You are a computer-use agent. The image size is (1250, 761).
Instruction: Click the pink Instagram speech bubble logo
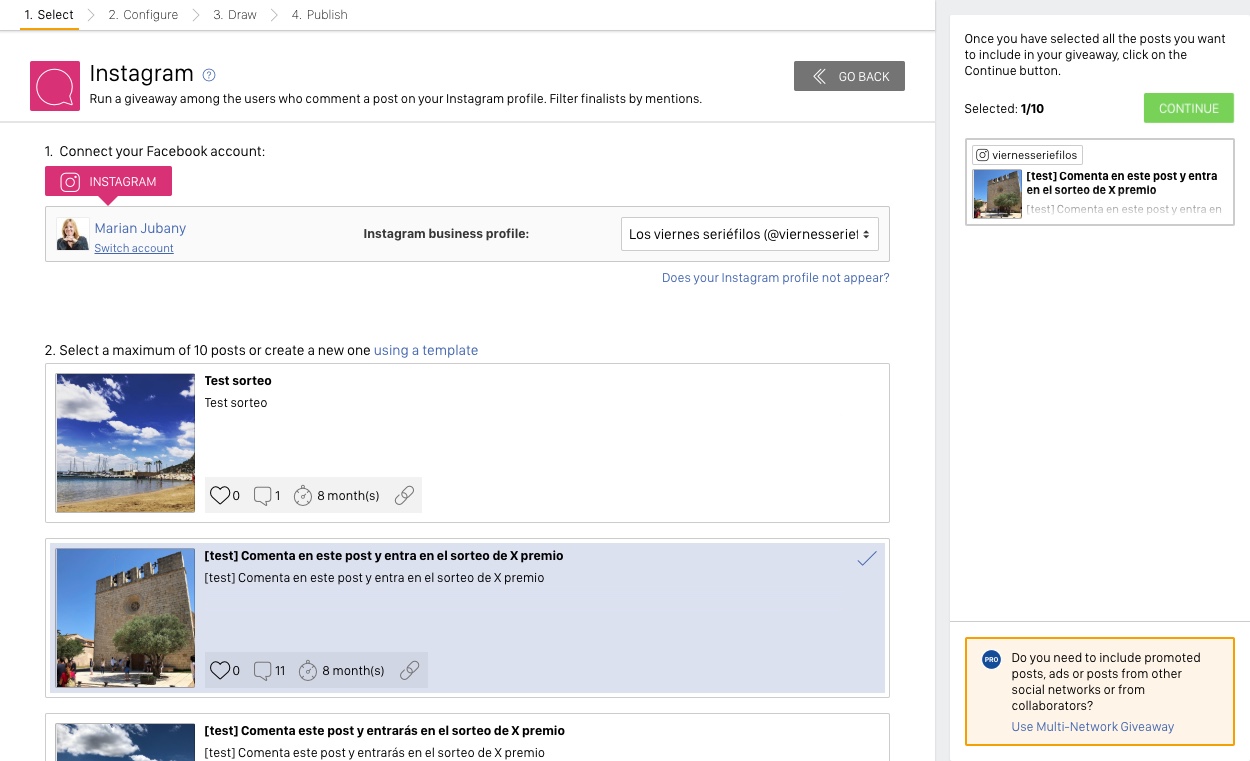(x=55, y=86)
